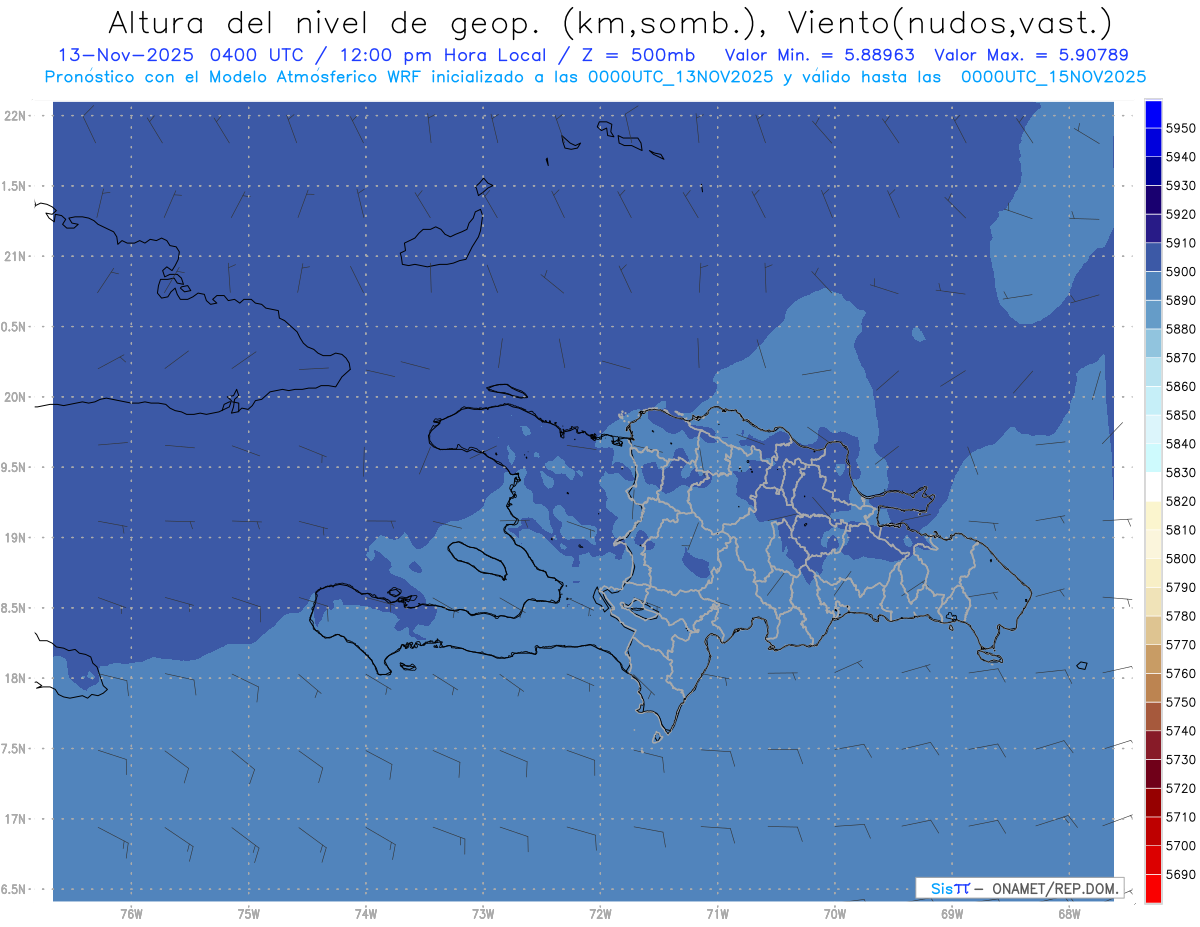Click the '20N' latitude label
Image resolution: width=1200 pixels, height=927 pixels.
(16, 397)
